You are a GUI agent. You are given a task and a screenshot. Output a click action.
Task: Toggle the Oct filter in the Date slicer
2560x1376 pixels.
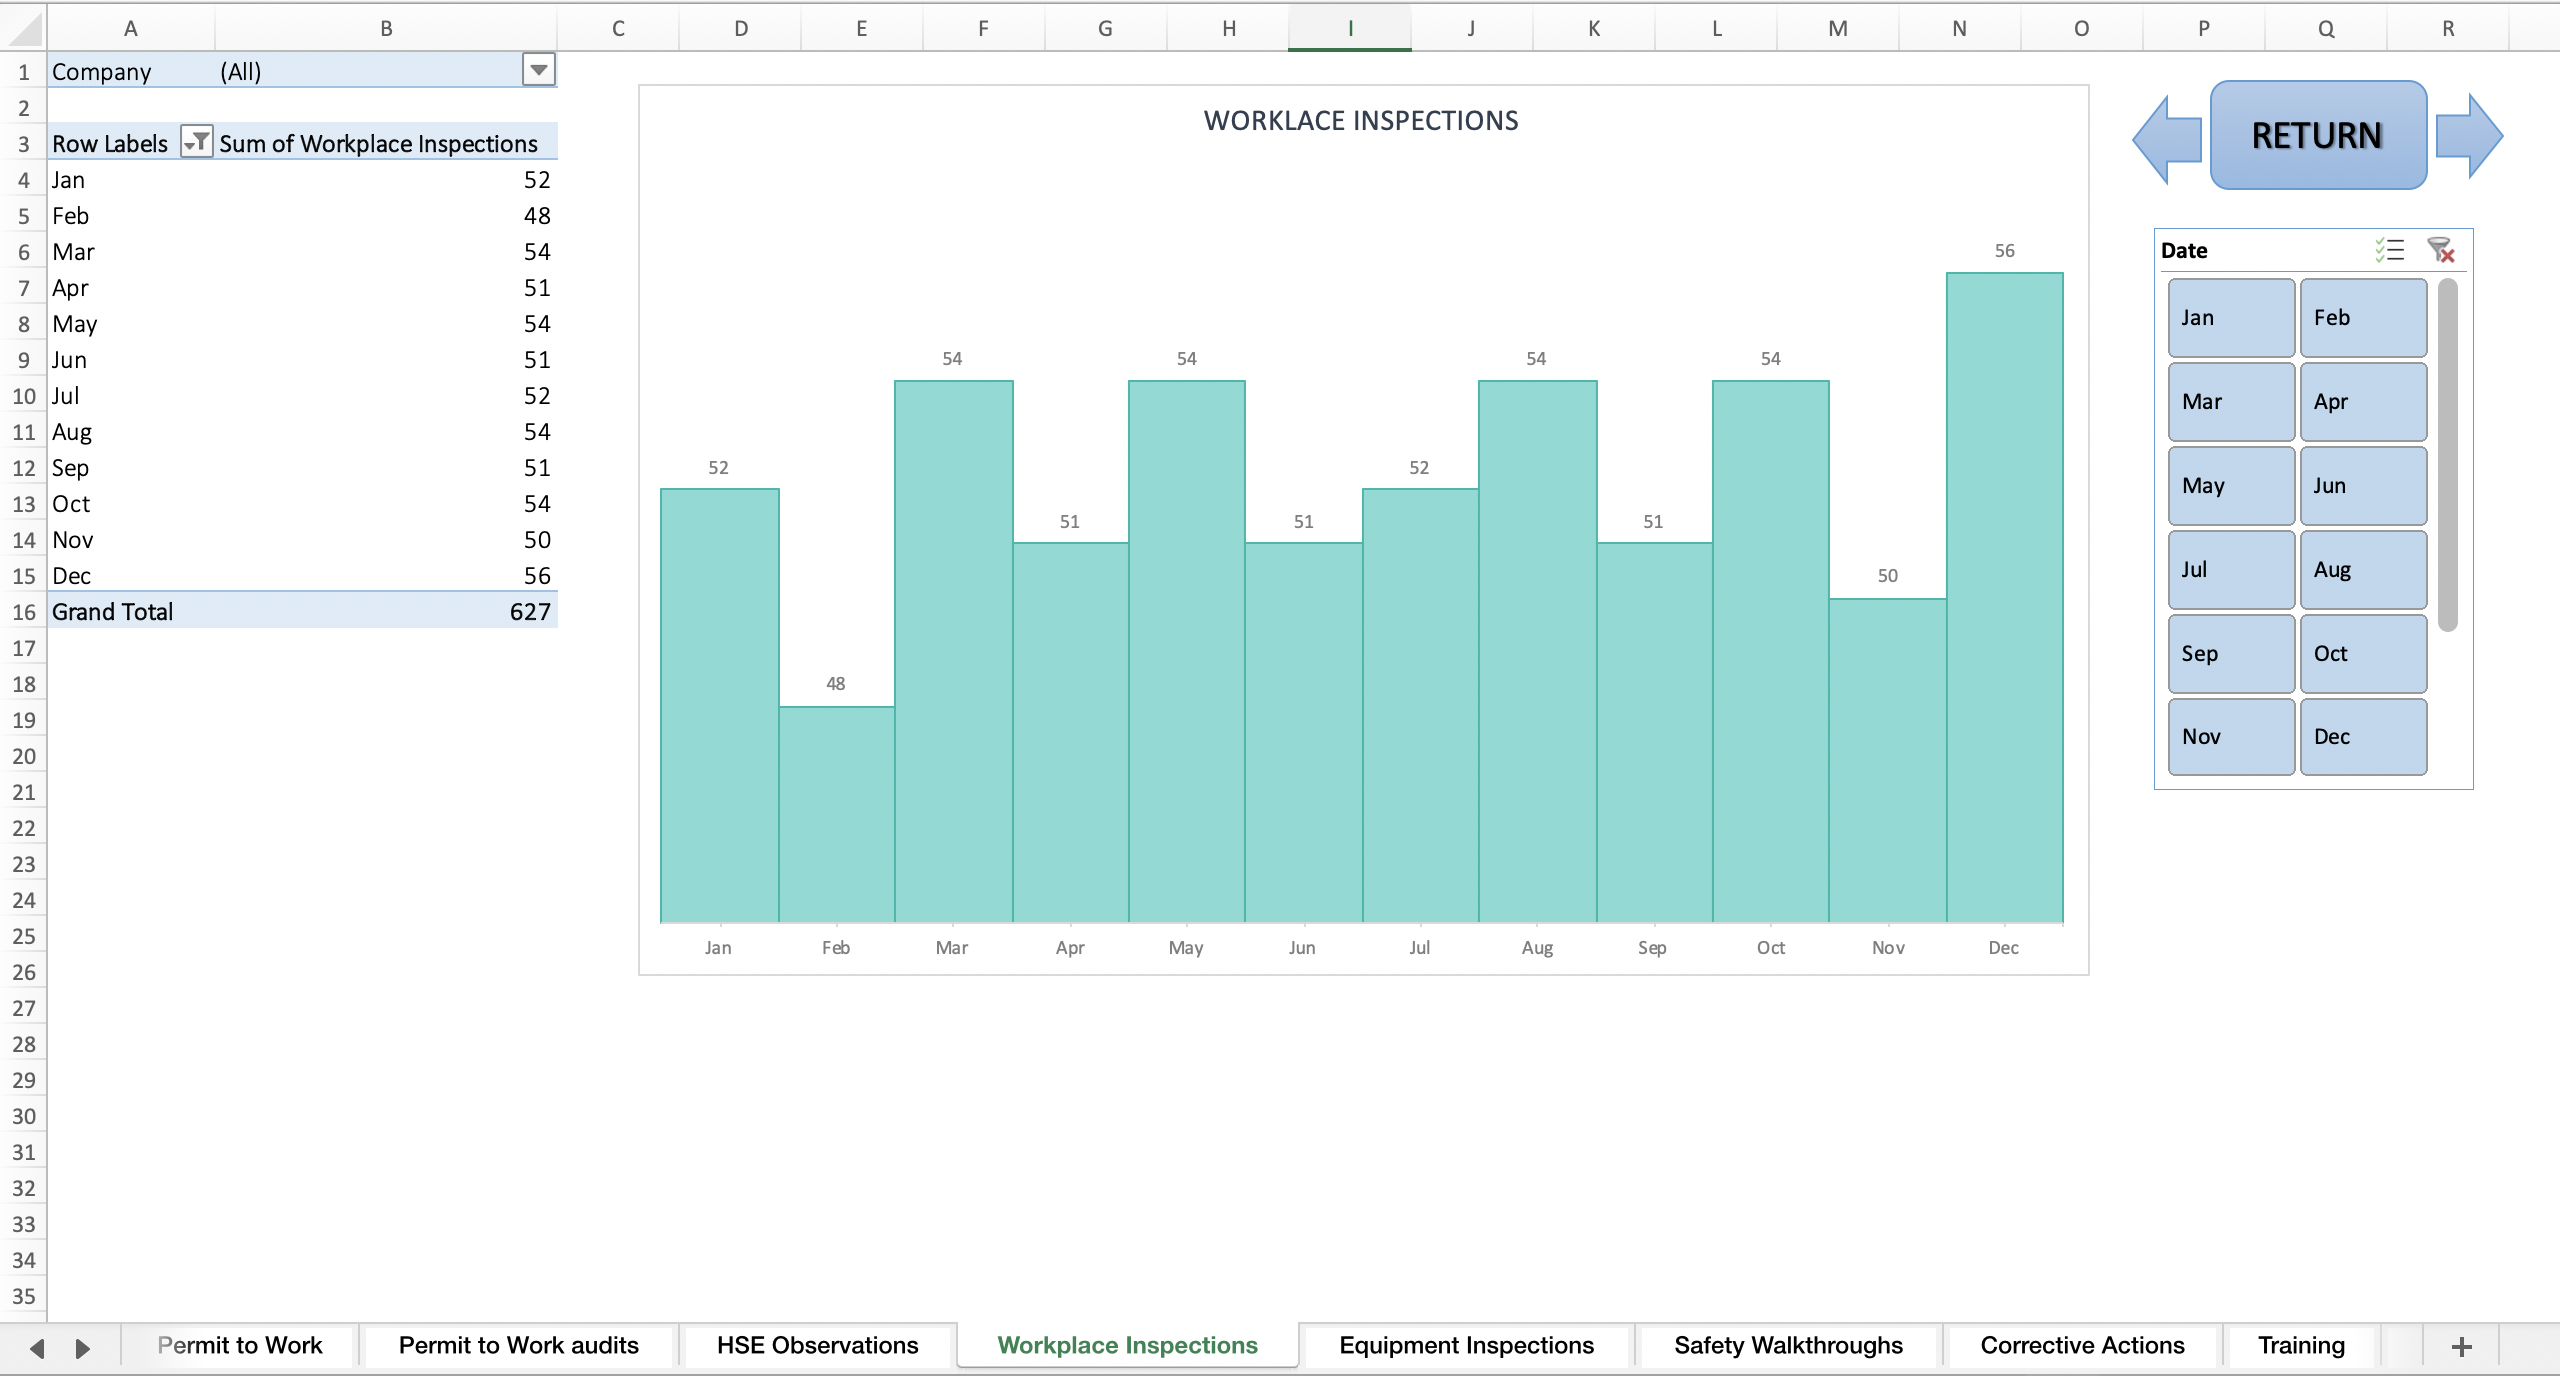(2362, 653)
